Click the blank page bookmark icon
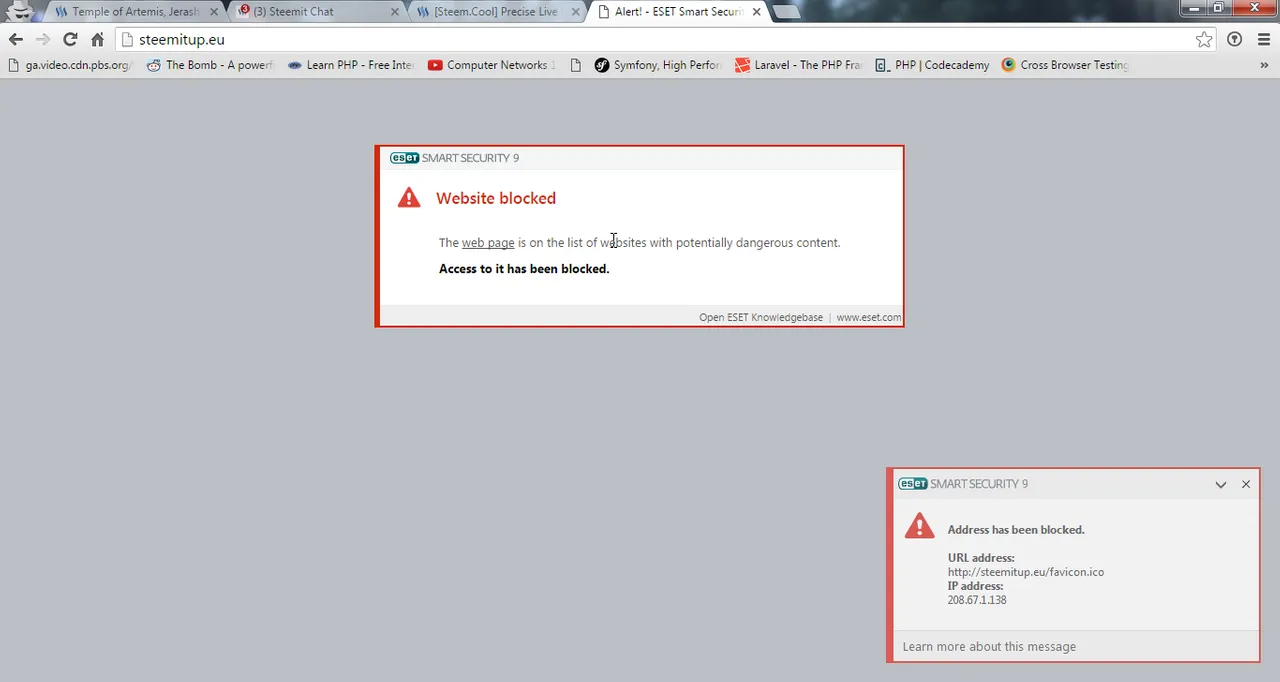 tap(575, 65)
